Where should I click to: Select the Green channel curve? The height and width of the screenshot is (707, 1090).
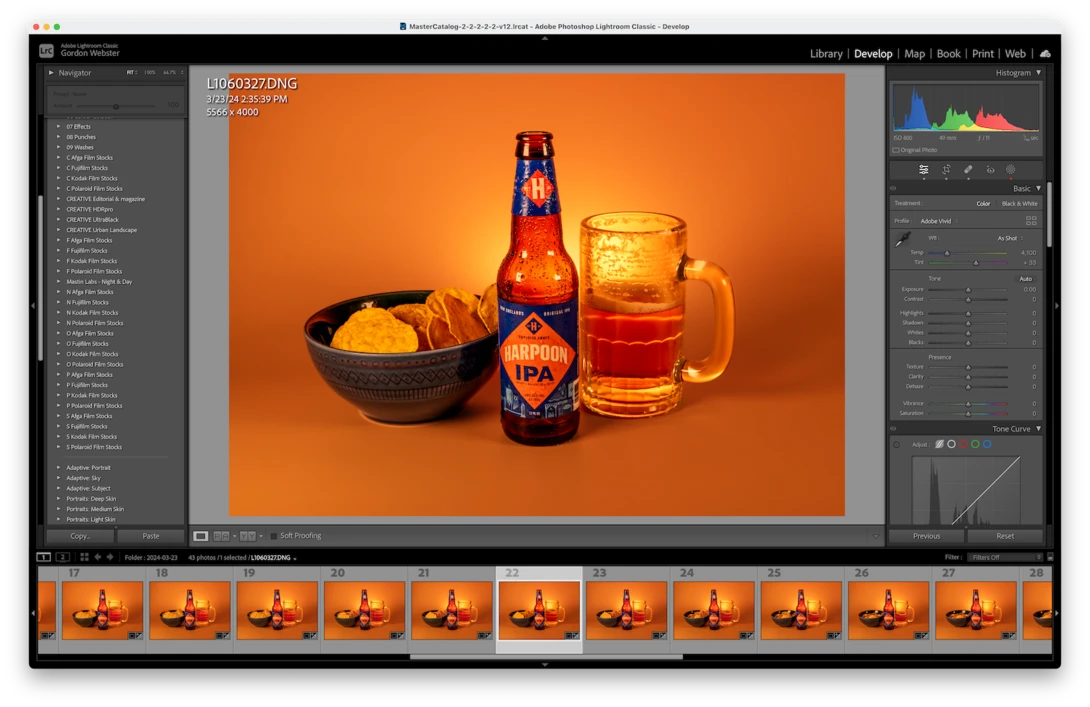tap(975, 444)
